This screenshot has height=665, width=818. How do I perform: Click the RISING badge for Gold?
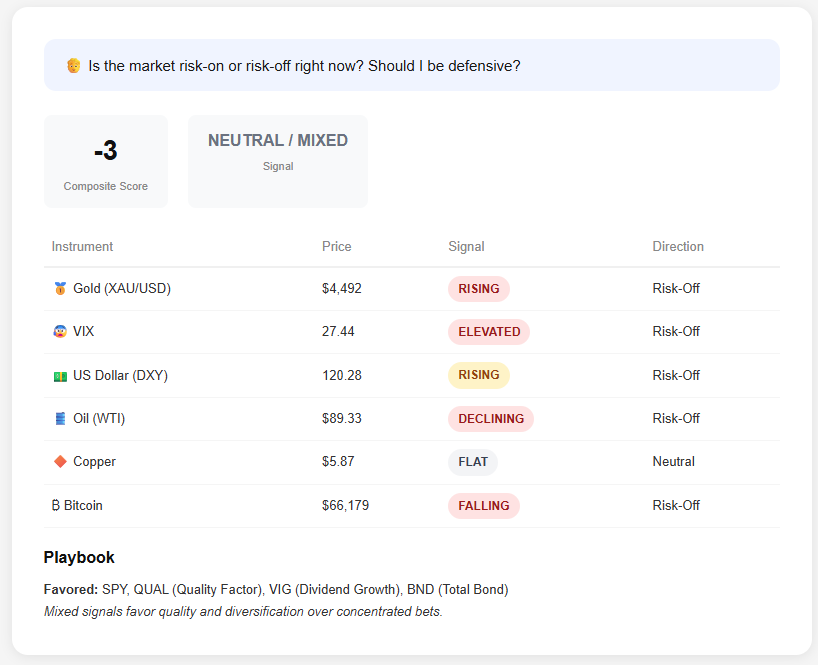(x=479, y=288)
